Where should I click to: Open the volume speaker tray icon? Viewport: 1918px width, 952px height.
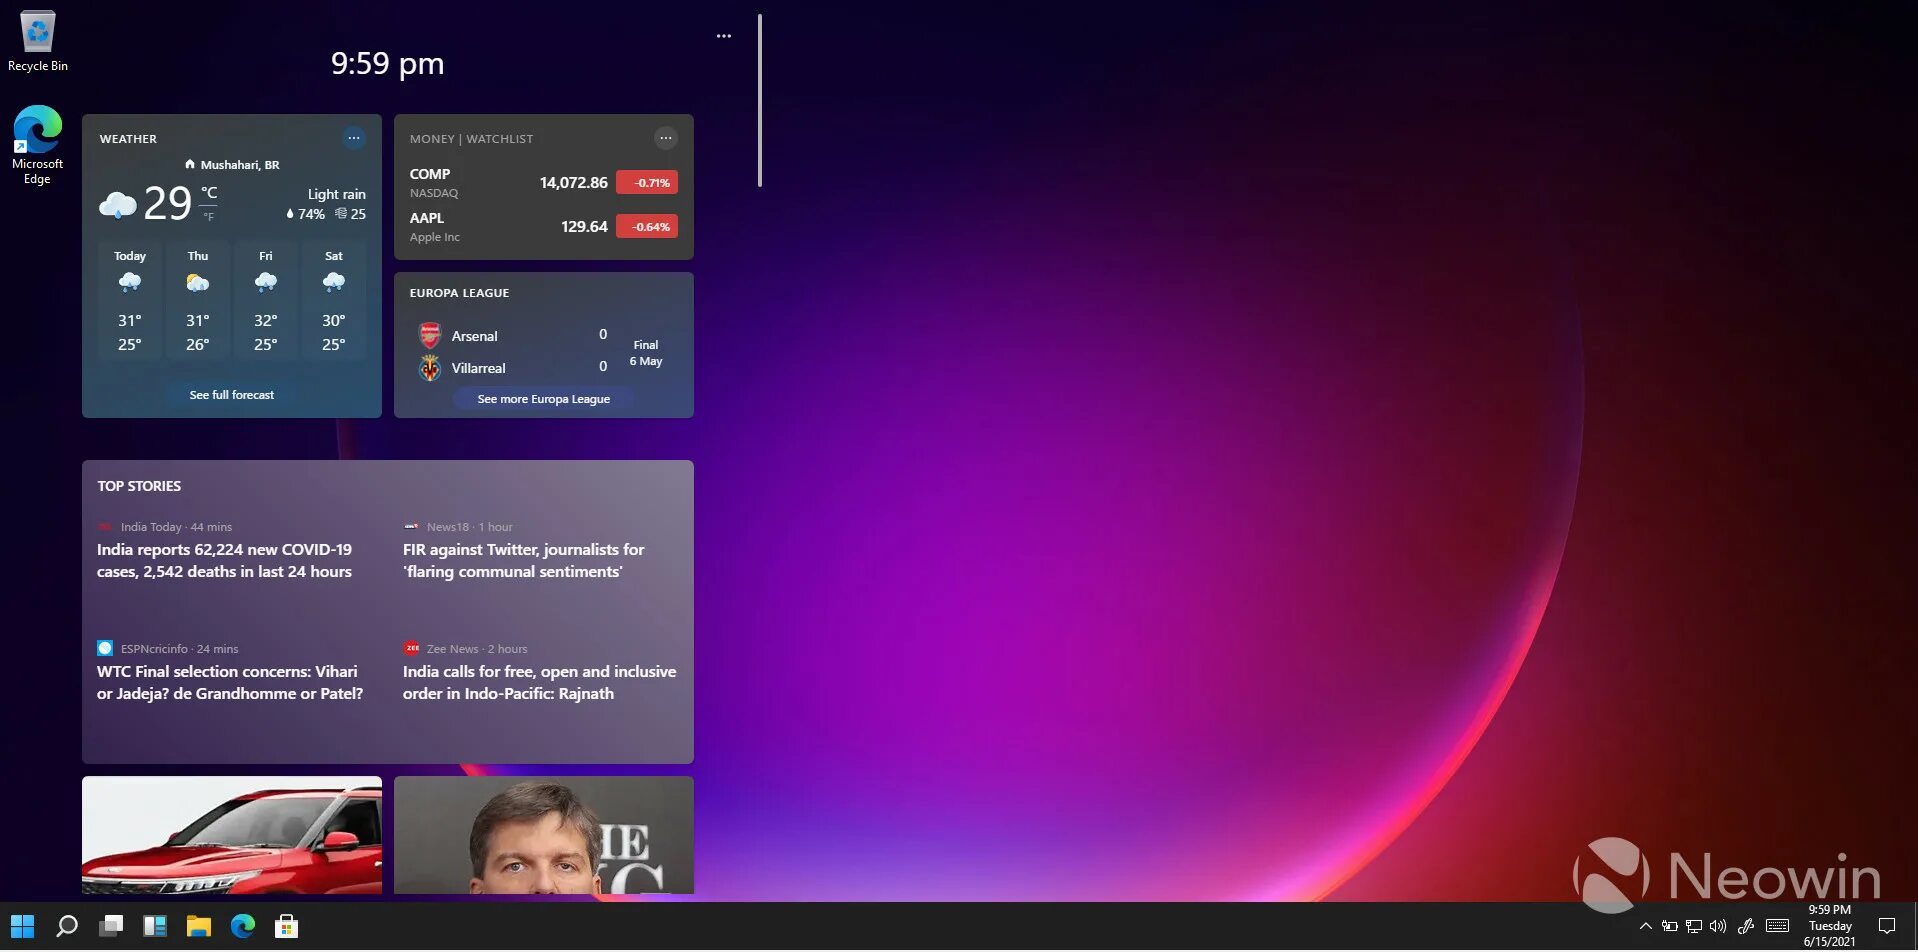click(x=1718, y=927)
